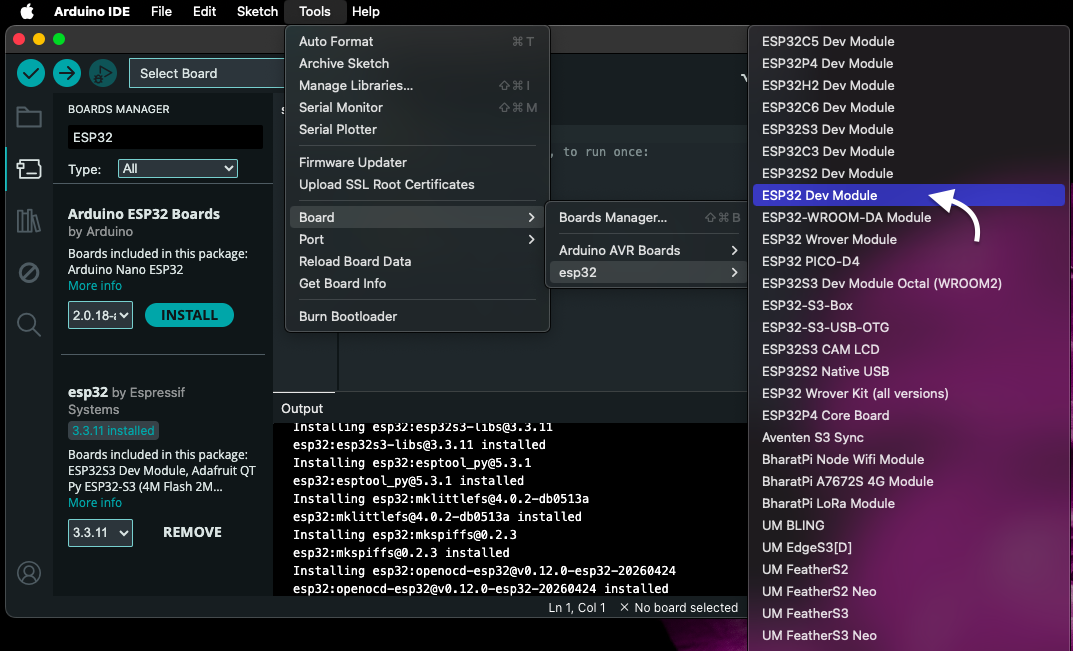Viewport: 1073px width, 651px height.
Task: Open the Sketch menu
Action: tap(257, 12)
